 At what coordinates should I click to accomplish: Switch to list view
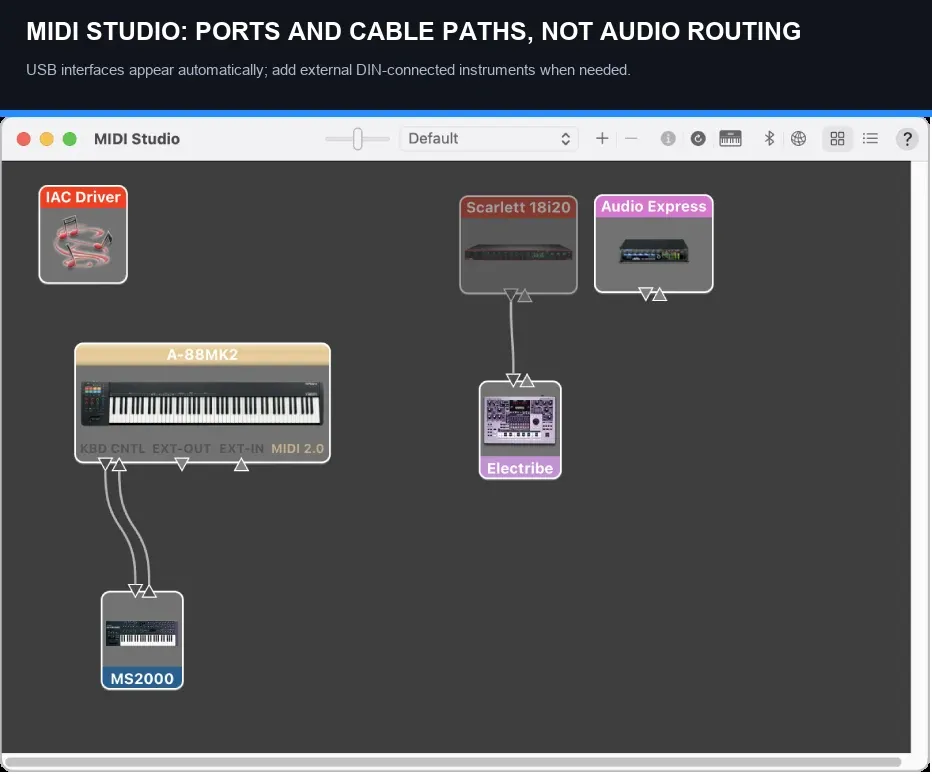(x=870, y=139)
